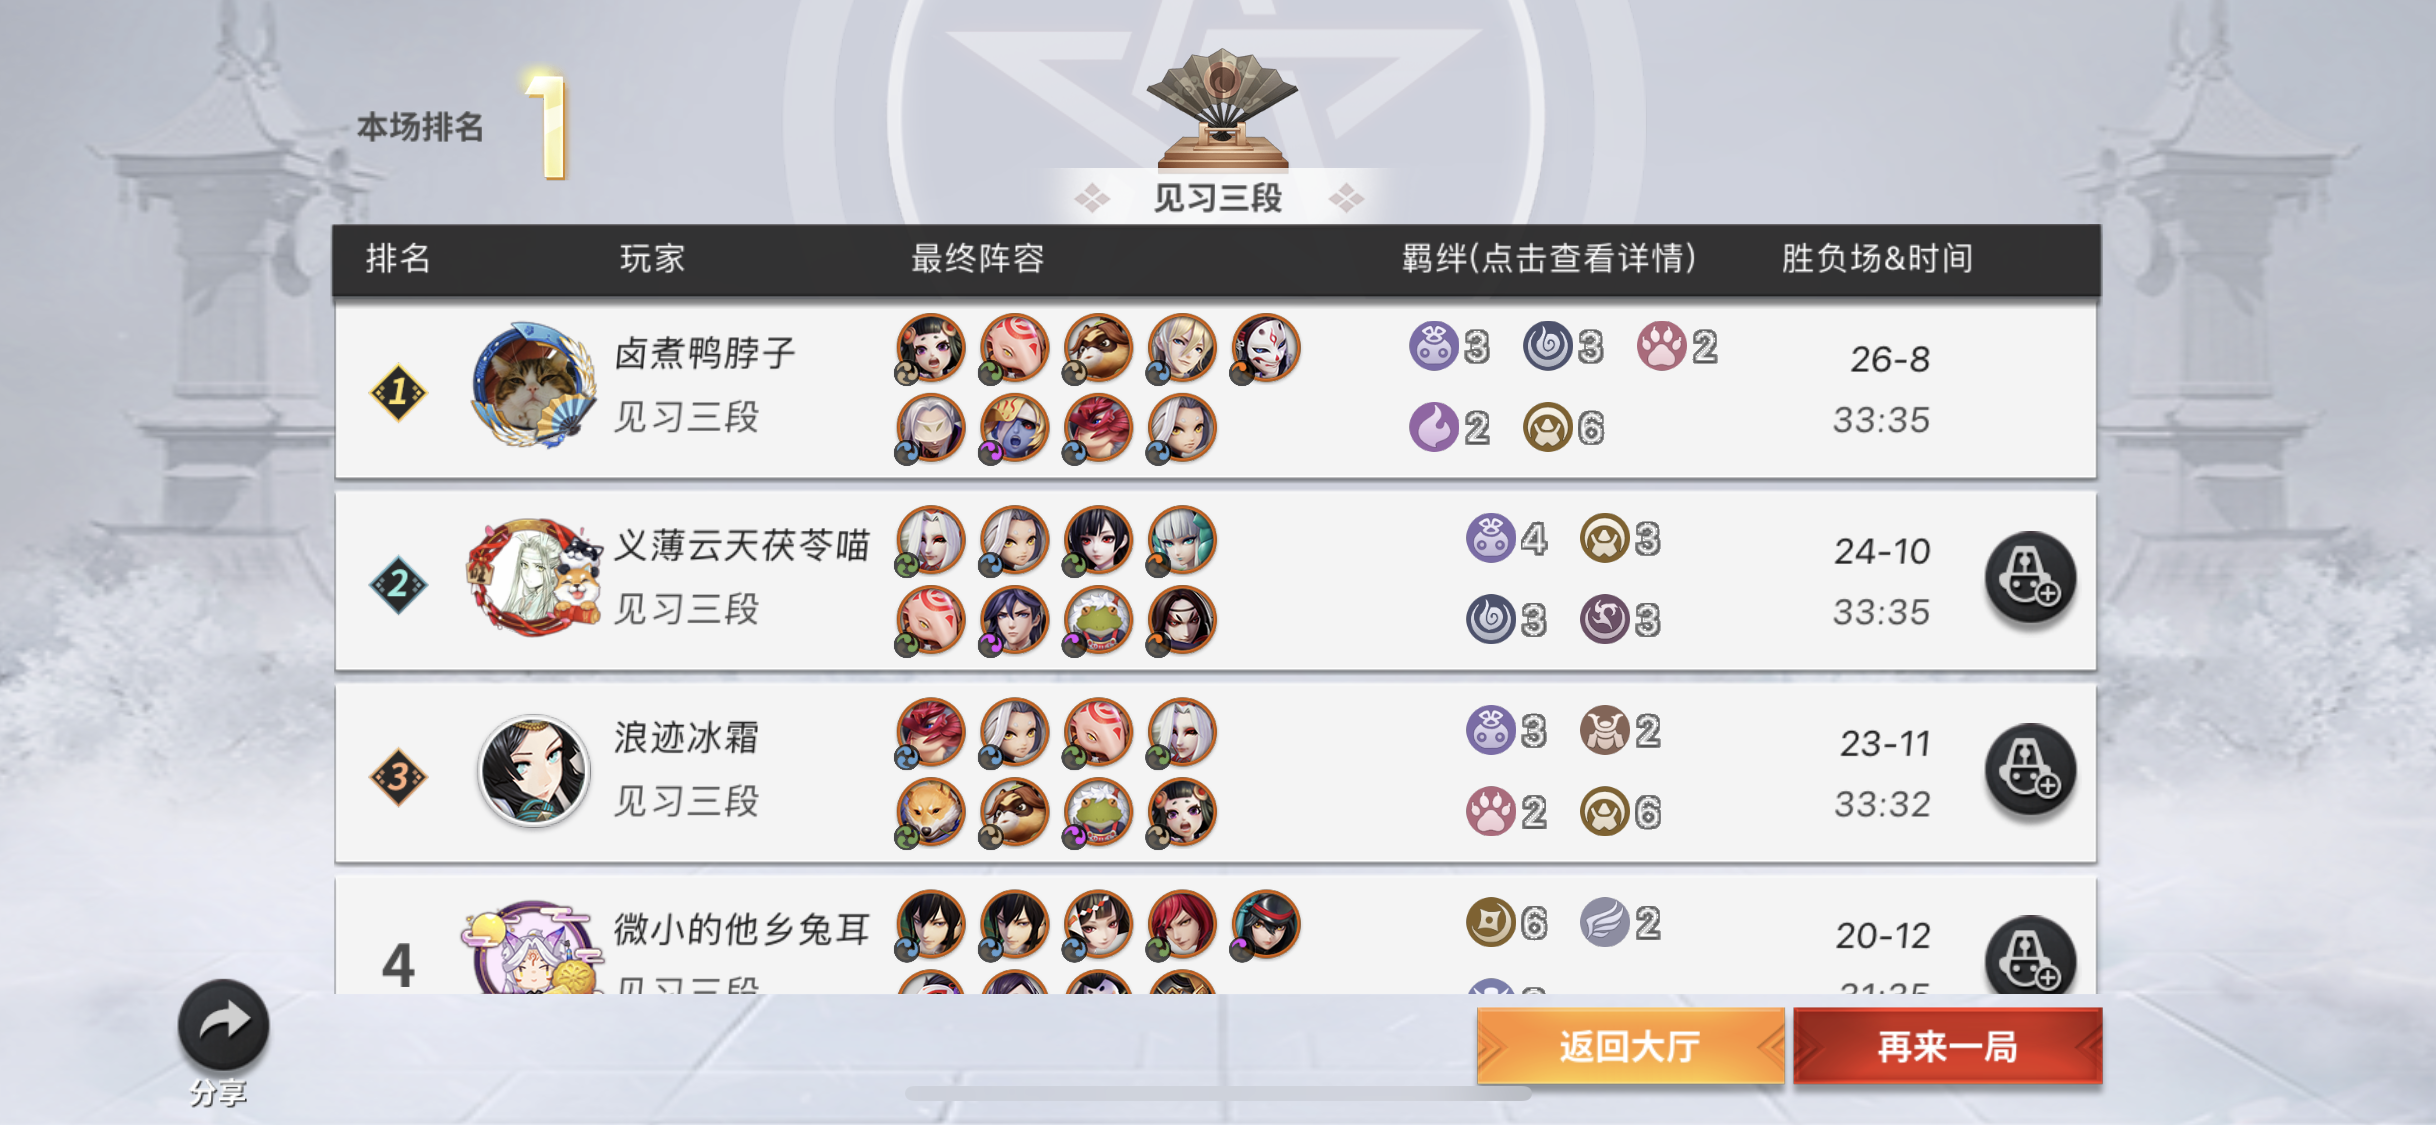Open 卤煮鸭脖子 cat avatar profile
This screenshot has height=1125, width=2436.
[x=532, y=385]
